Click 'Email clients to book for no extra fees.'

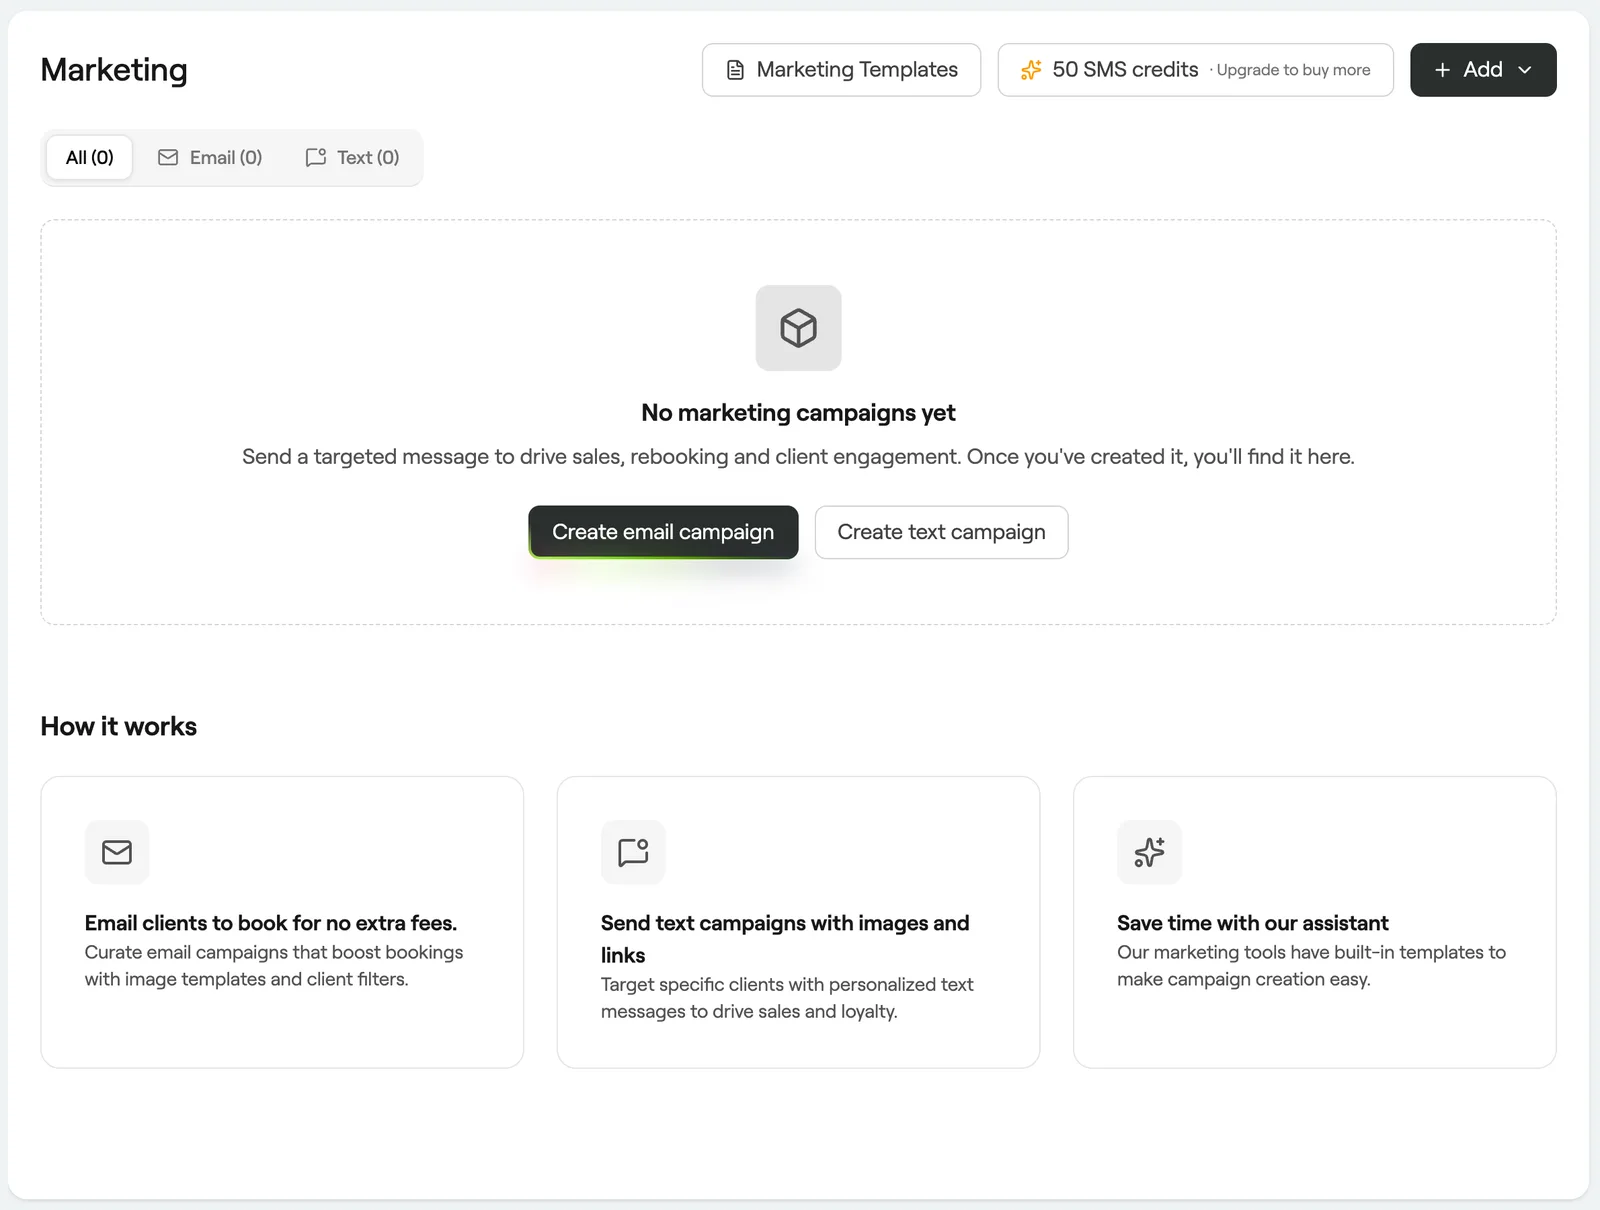(271, 923)
